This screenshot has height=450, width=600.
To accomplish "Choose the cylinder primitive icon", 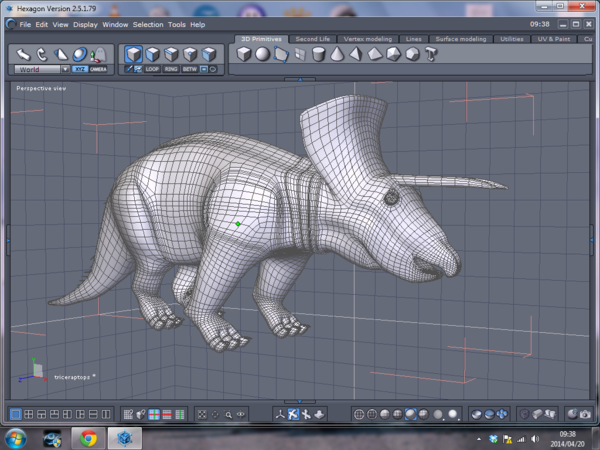I will pos(319,54).
